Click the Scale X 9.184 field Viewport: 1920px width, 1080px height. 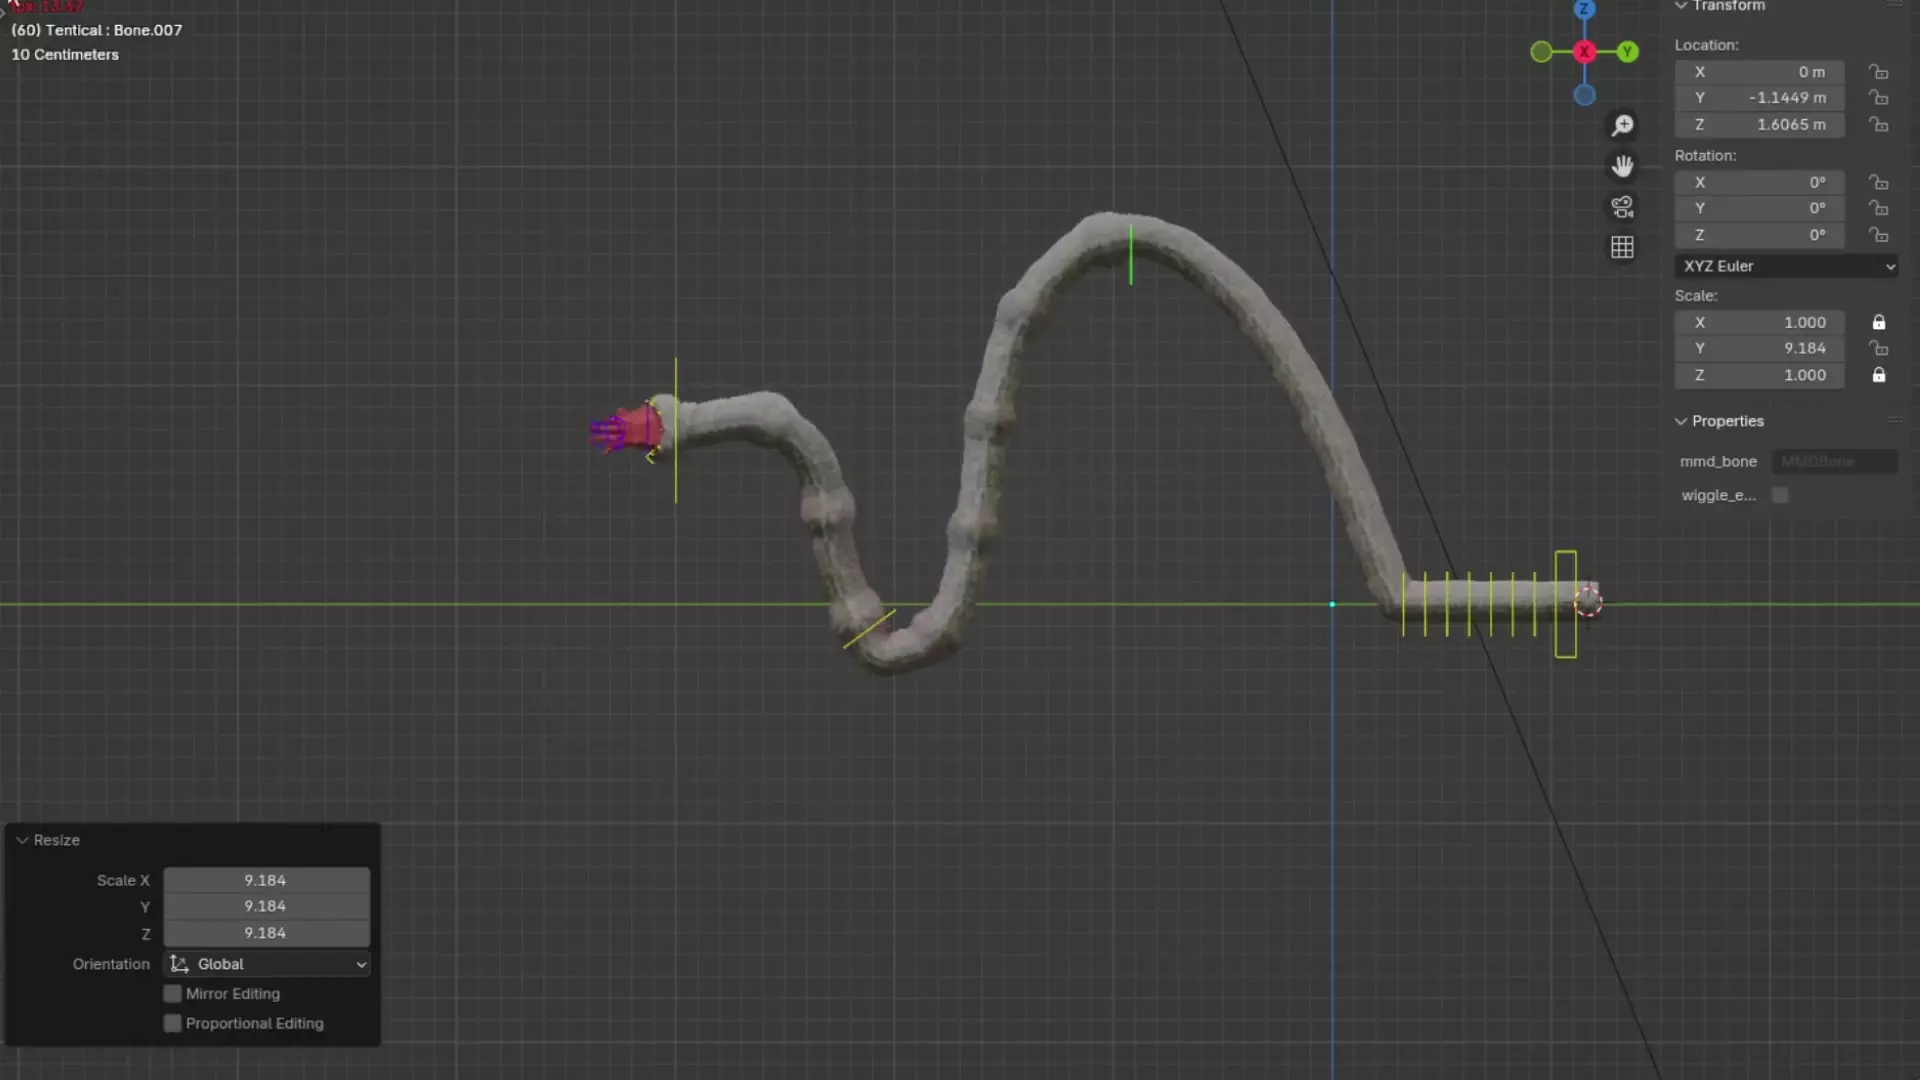(266, 881)
